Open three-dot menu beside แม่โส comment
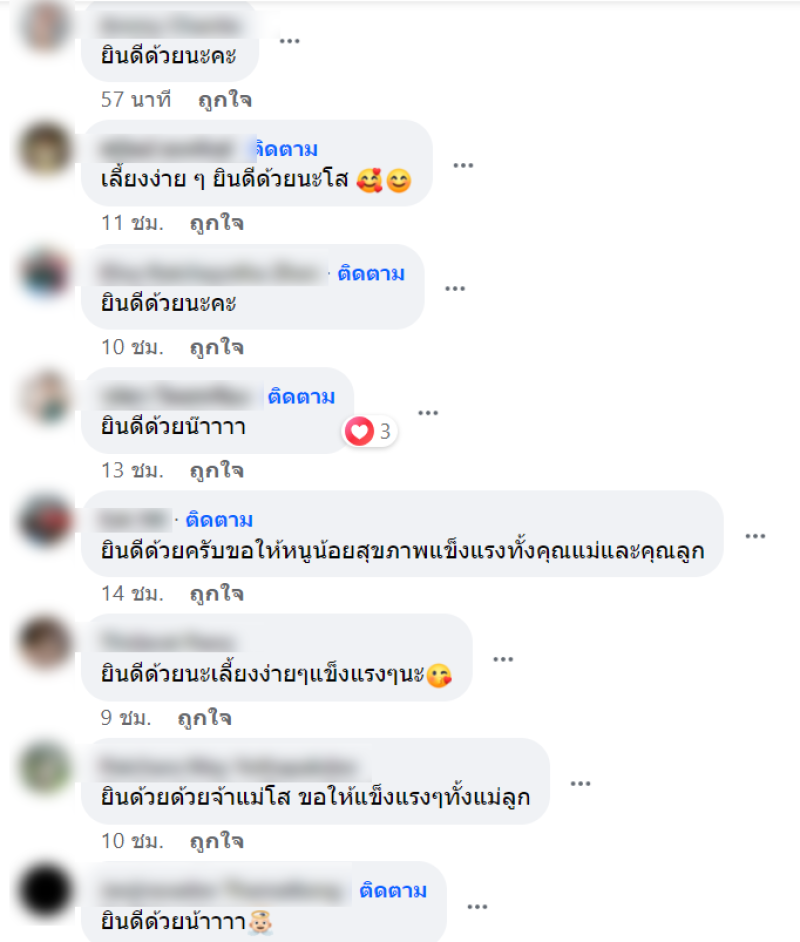The image size is (800, 942). [x=580, y=783]
